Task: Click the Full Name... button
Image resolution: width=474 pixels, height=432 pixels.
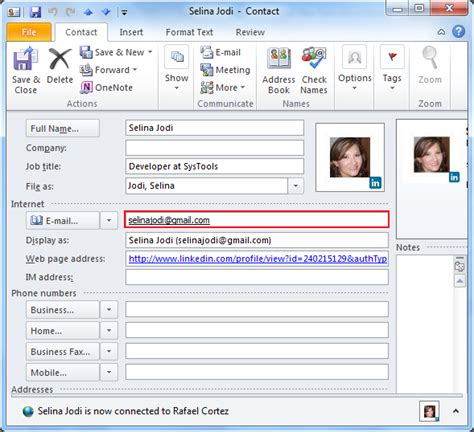Action: [x=63, y=128]
